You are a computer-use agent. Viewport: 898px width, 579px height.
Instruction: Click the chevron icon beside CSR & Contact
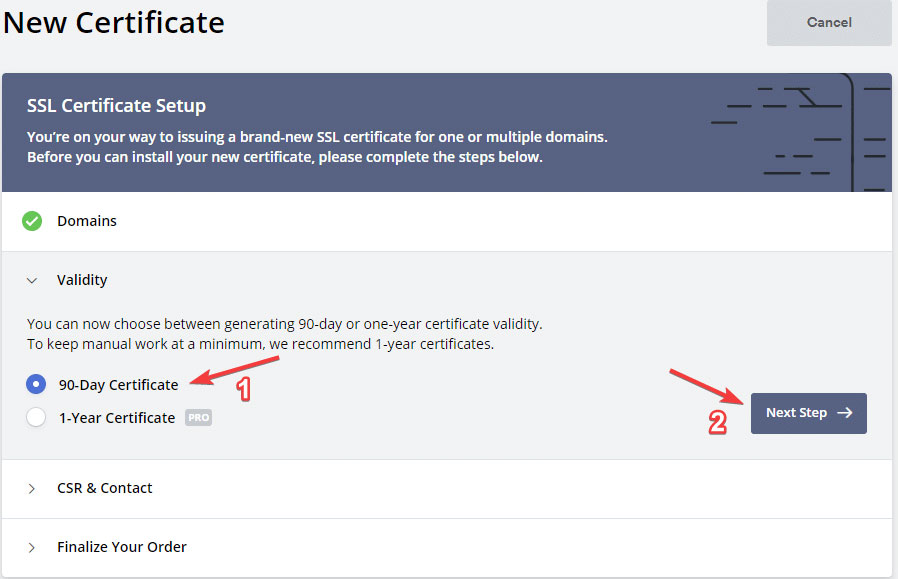[31, 488]
